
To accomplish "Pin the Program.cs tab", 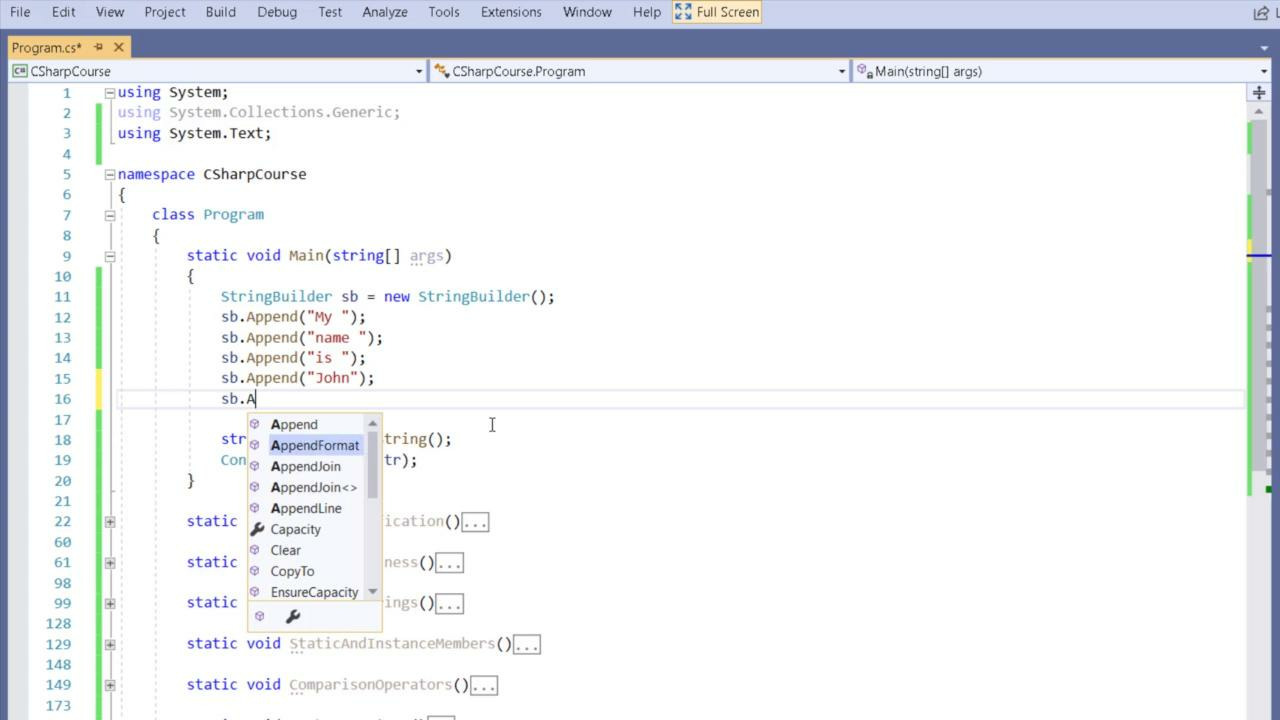I will pos(98,47).
